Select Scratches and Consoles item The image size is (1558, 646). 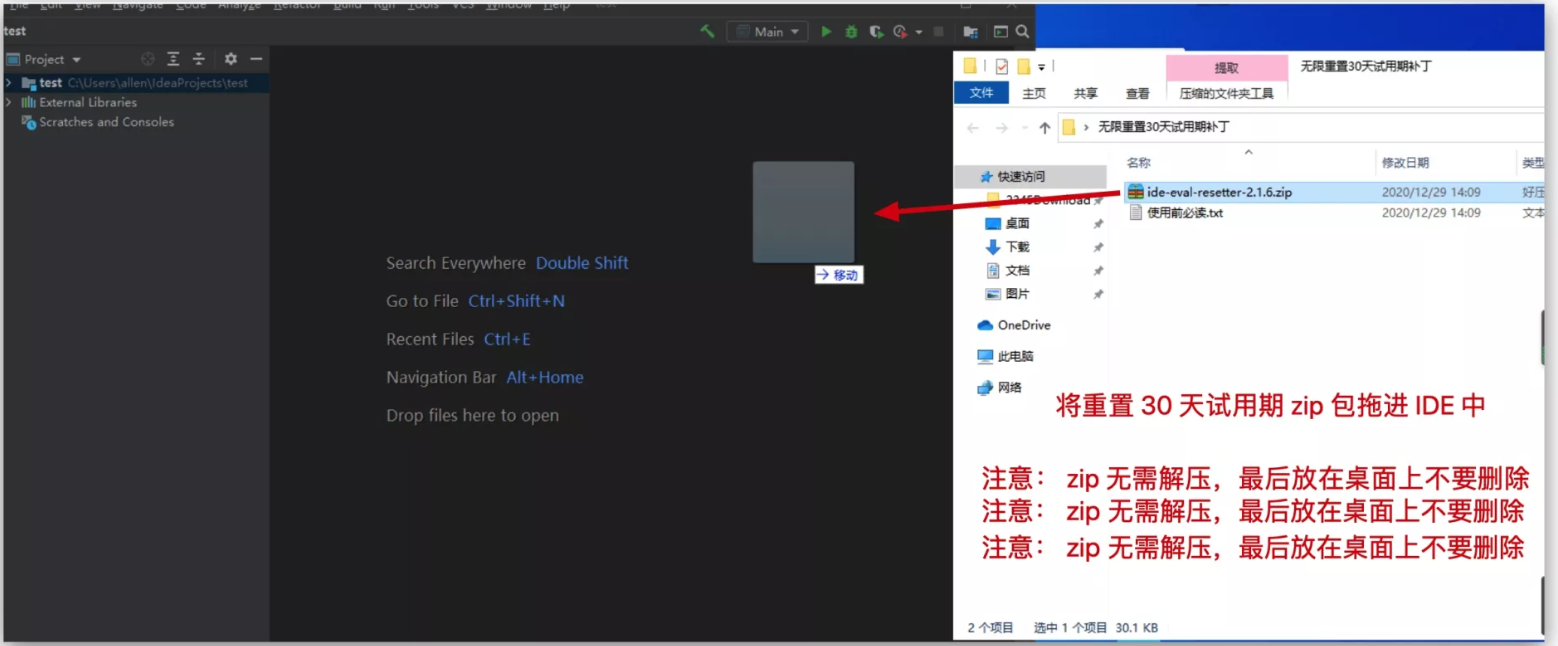pyautogui.click(x=106, y=122)
